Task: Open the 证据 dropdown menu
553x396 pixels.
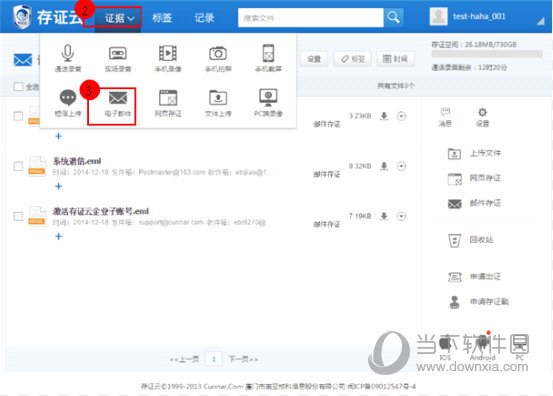Action: (118, 18)
